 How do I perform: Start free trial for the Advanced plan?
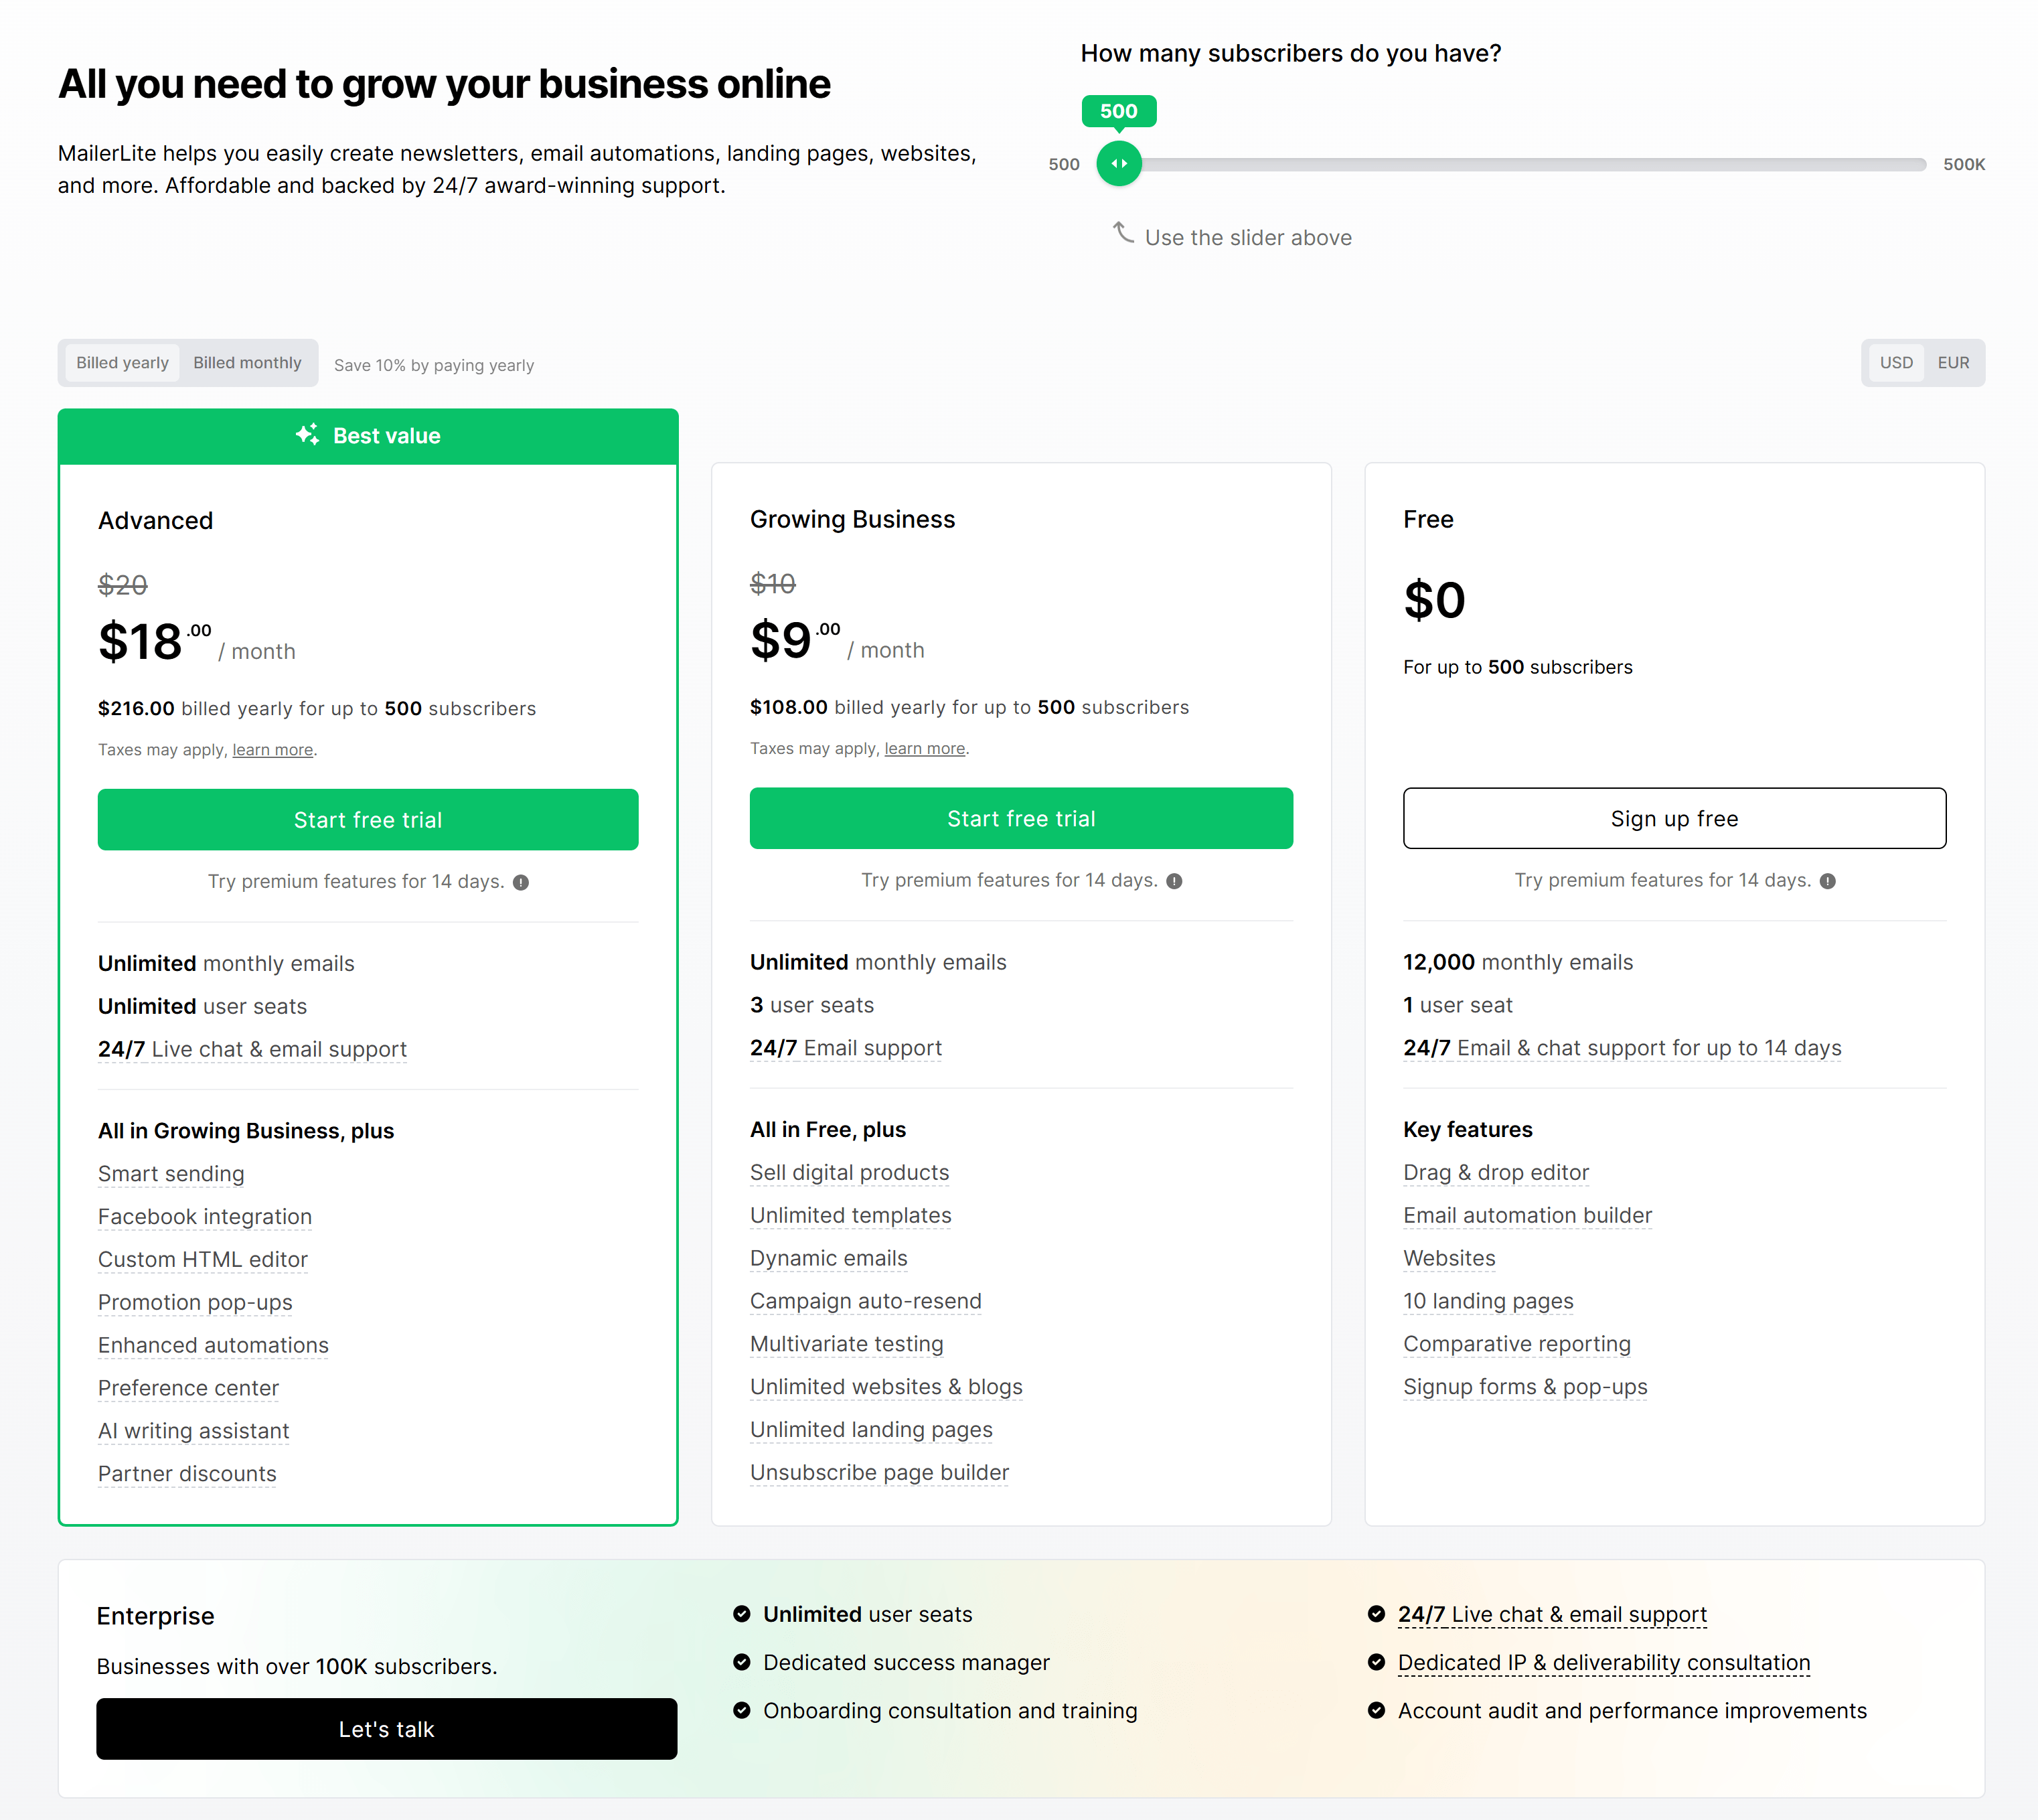tap(367, 819)
